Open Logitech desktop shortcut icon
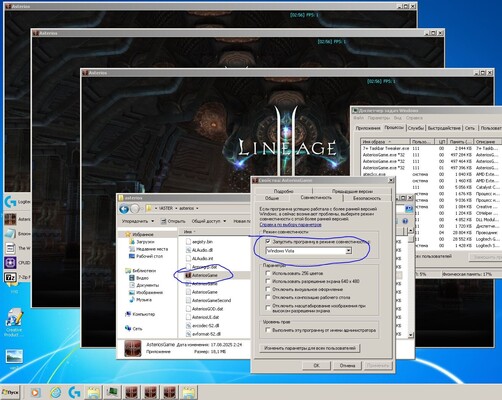The height and width of the screenshot is (400, 502). [10, 202]
